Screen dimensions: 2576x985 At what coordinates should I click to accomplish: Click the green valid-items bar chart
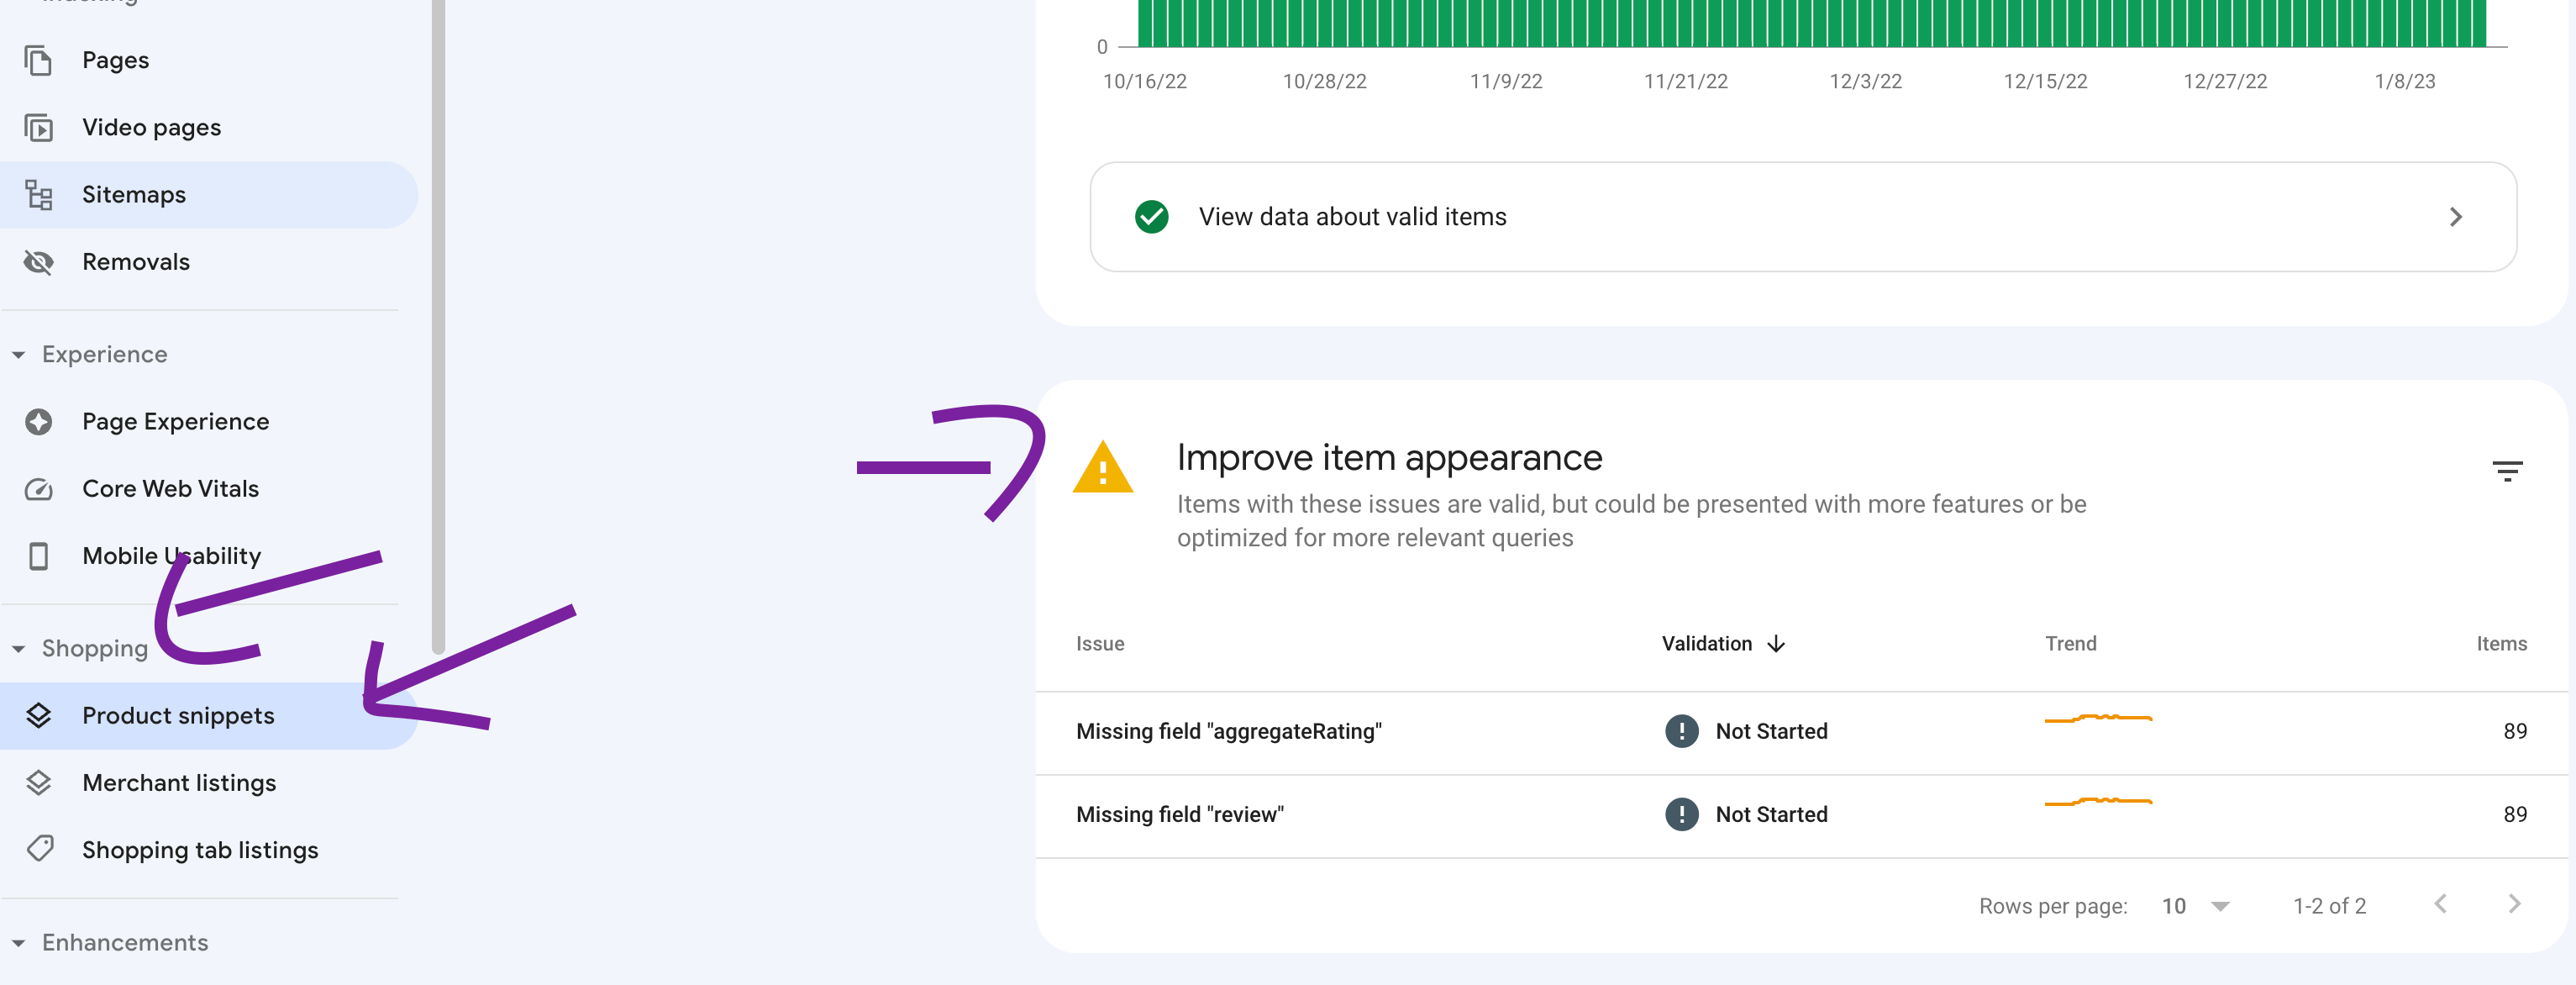coord(1811,23)
